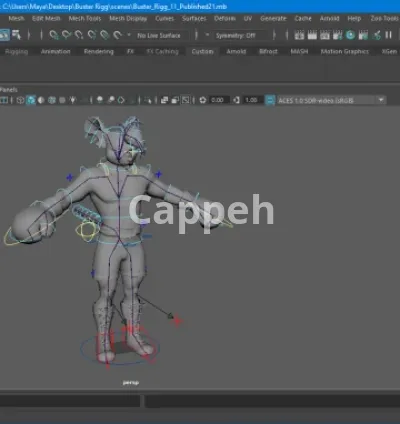400x424 pixels.
Task: Open the Cache menu
Action: pos(303,19)
